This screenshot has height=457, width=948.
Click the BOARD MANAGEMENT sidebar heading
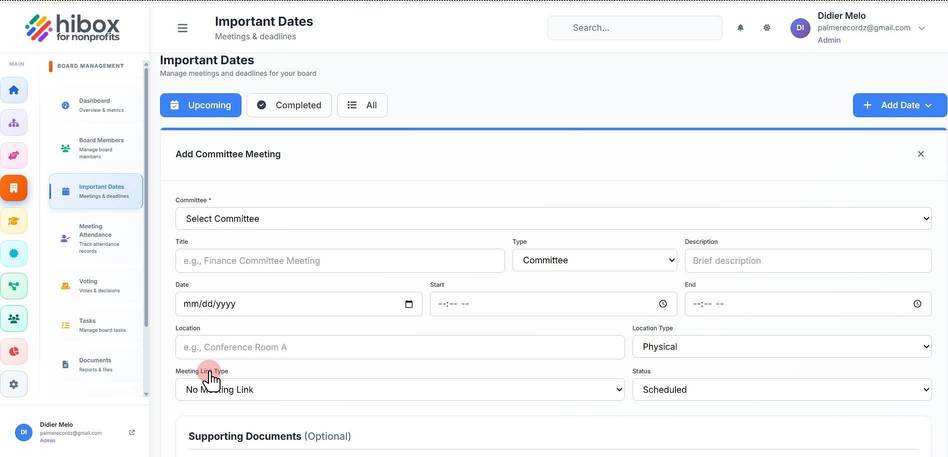pyautogui.click(x=90, y=66)
